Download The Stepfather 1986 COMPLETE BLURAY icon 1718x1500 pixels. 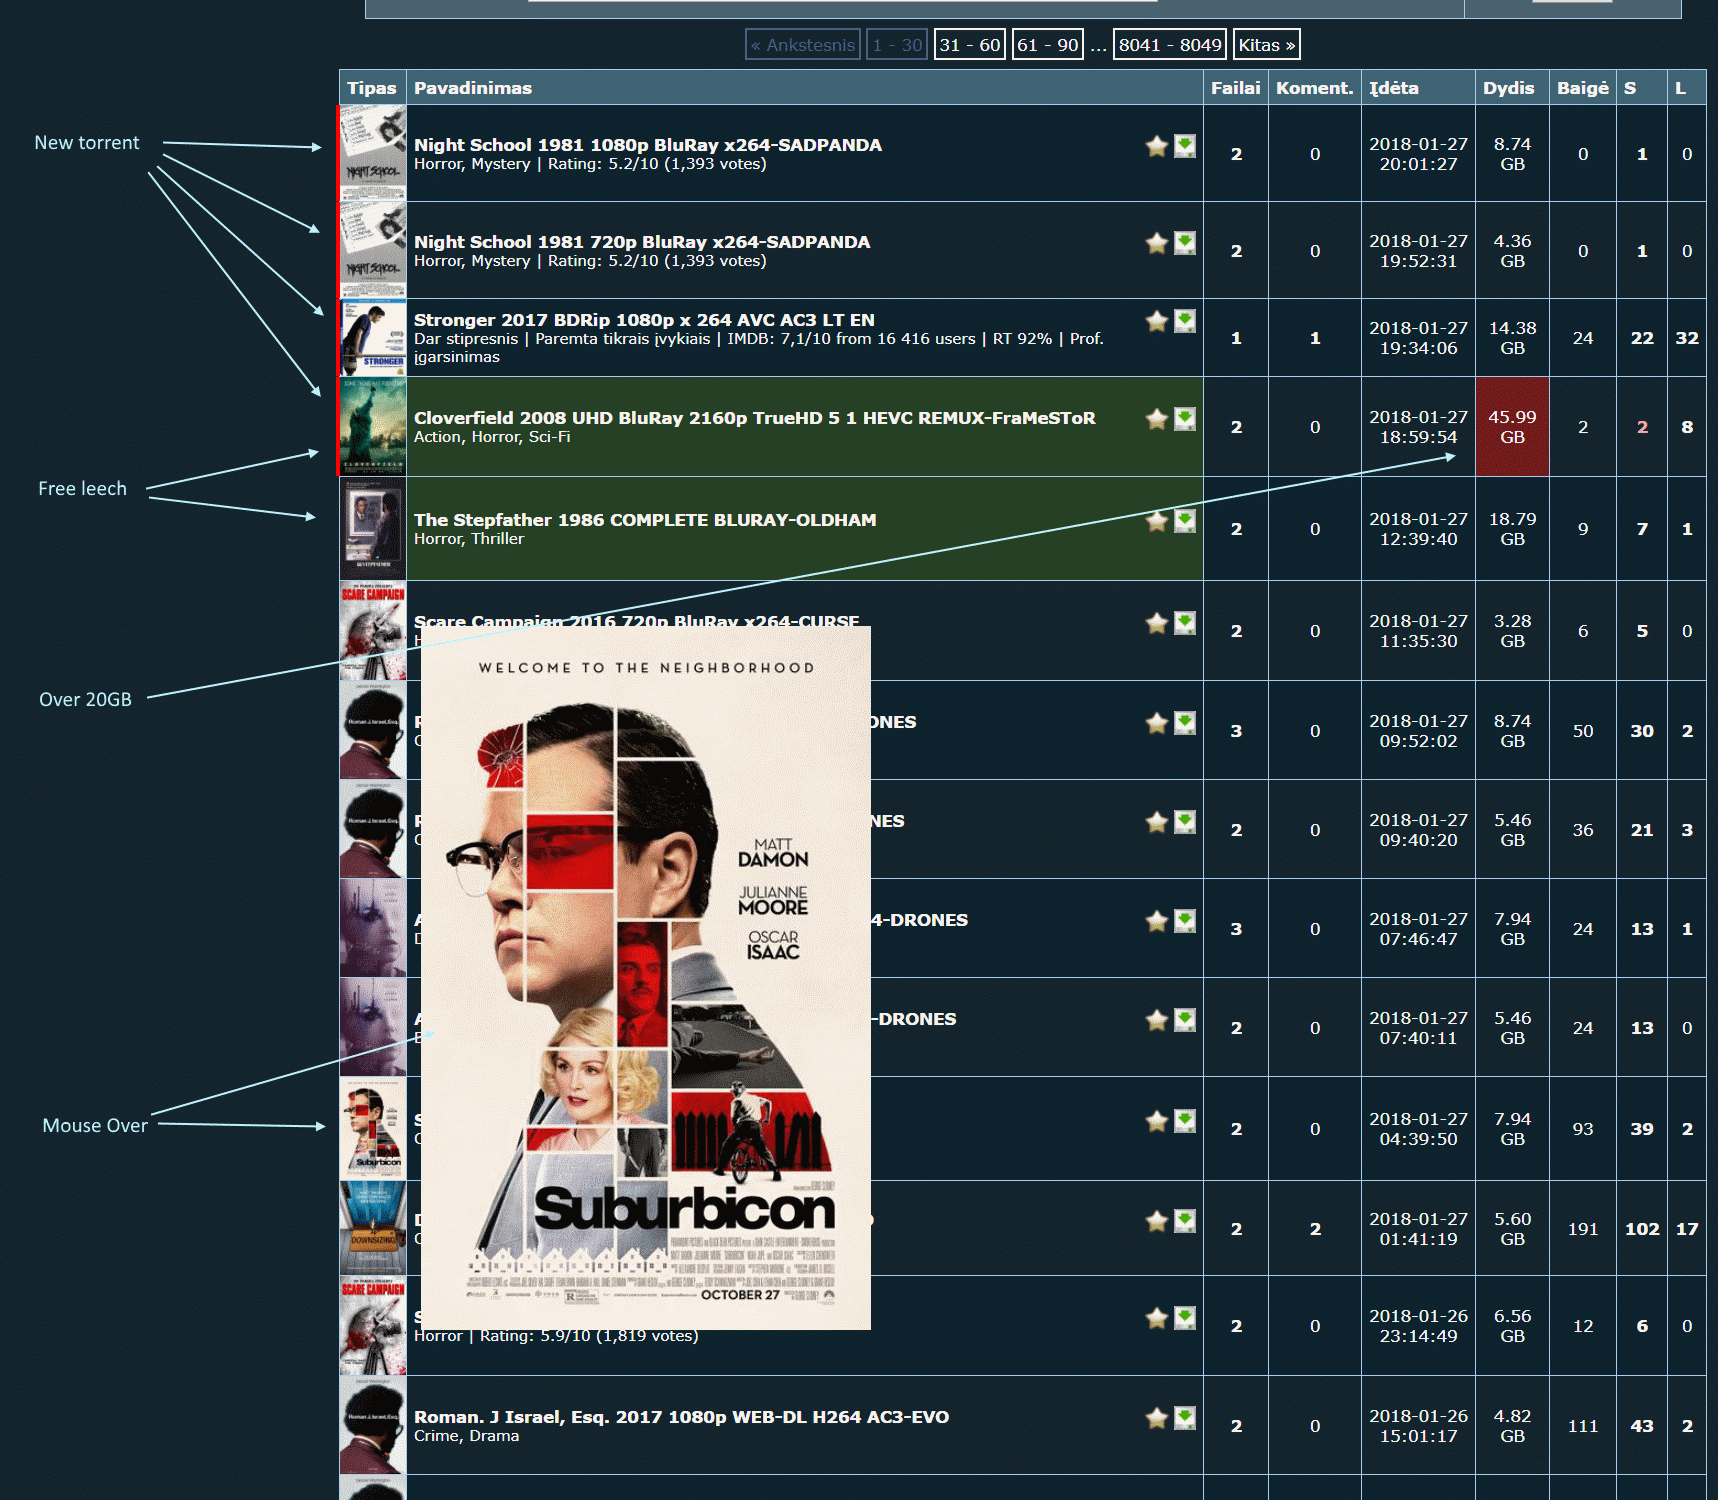pos(1185,521)
